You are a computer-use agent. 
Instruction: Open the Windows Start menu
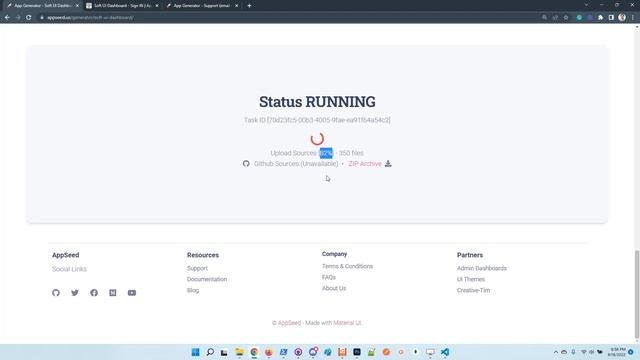click(196, 352)
